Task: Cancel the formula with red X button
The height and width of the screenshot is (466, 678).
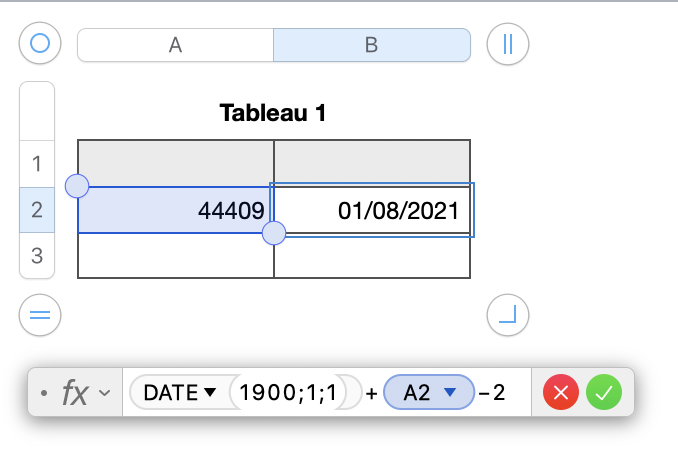Action: (561, 393)
